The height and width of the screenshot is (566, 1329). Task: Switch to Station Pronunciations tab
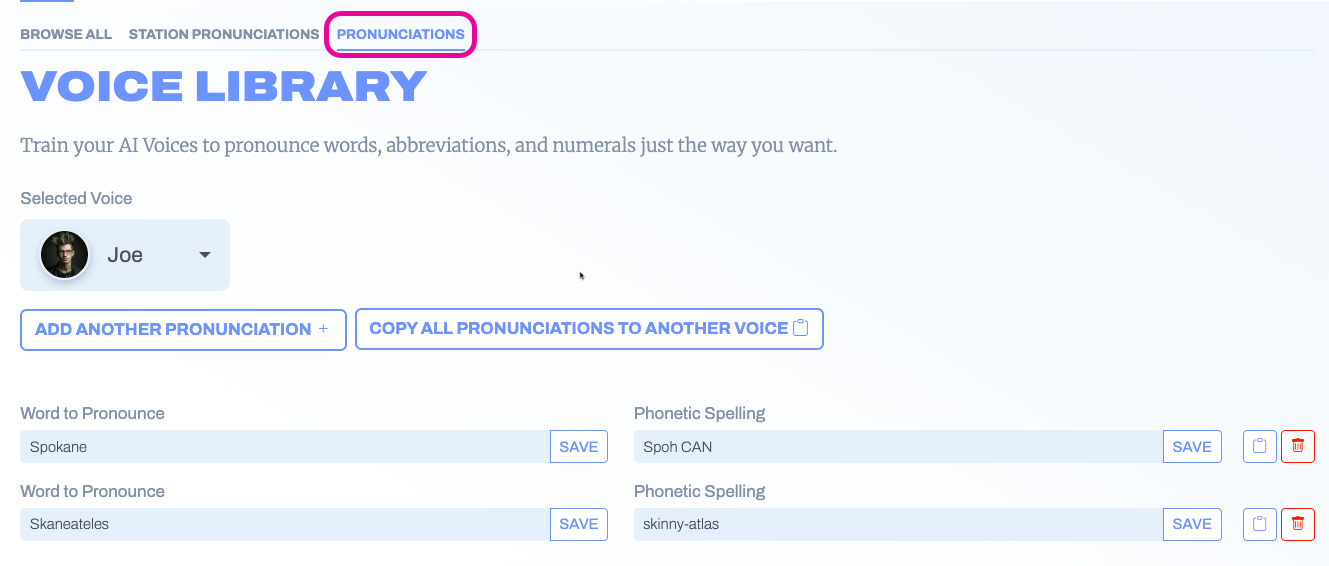click(224, 34)
